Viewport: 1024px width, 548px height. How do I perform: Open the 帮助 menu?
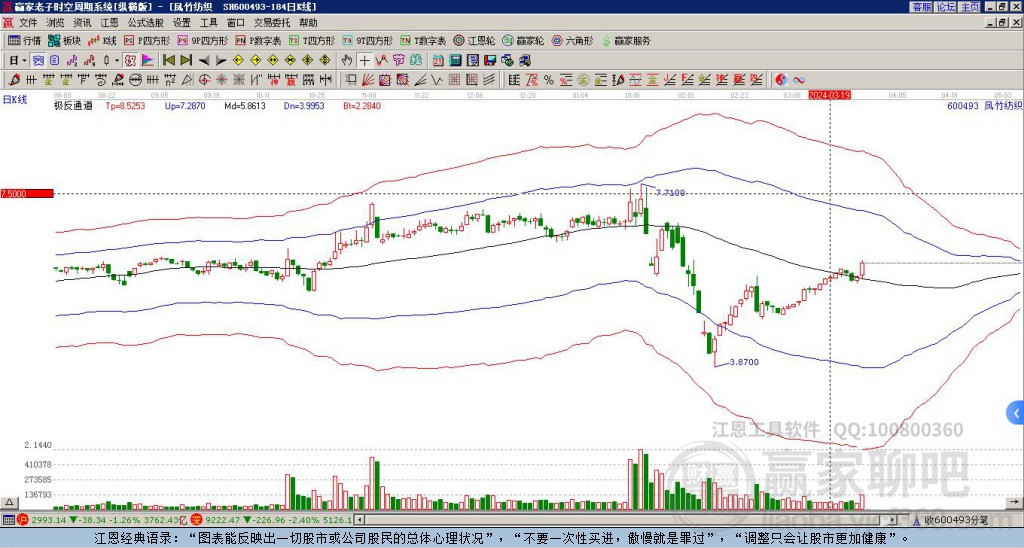(308, 23)
